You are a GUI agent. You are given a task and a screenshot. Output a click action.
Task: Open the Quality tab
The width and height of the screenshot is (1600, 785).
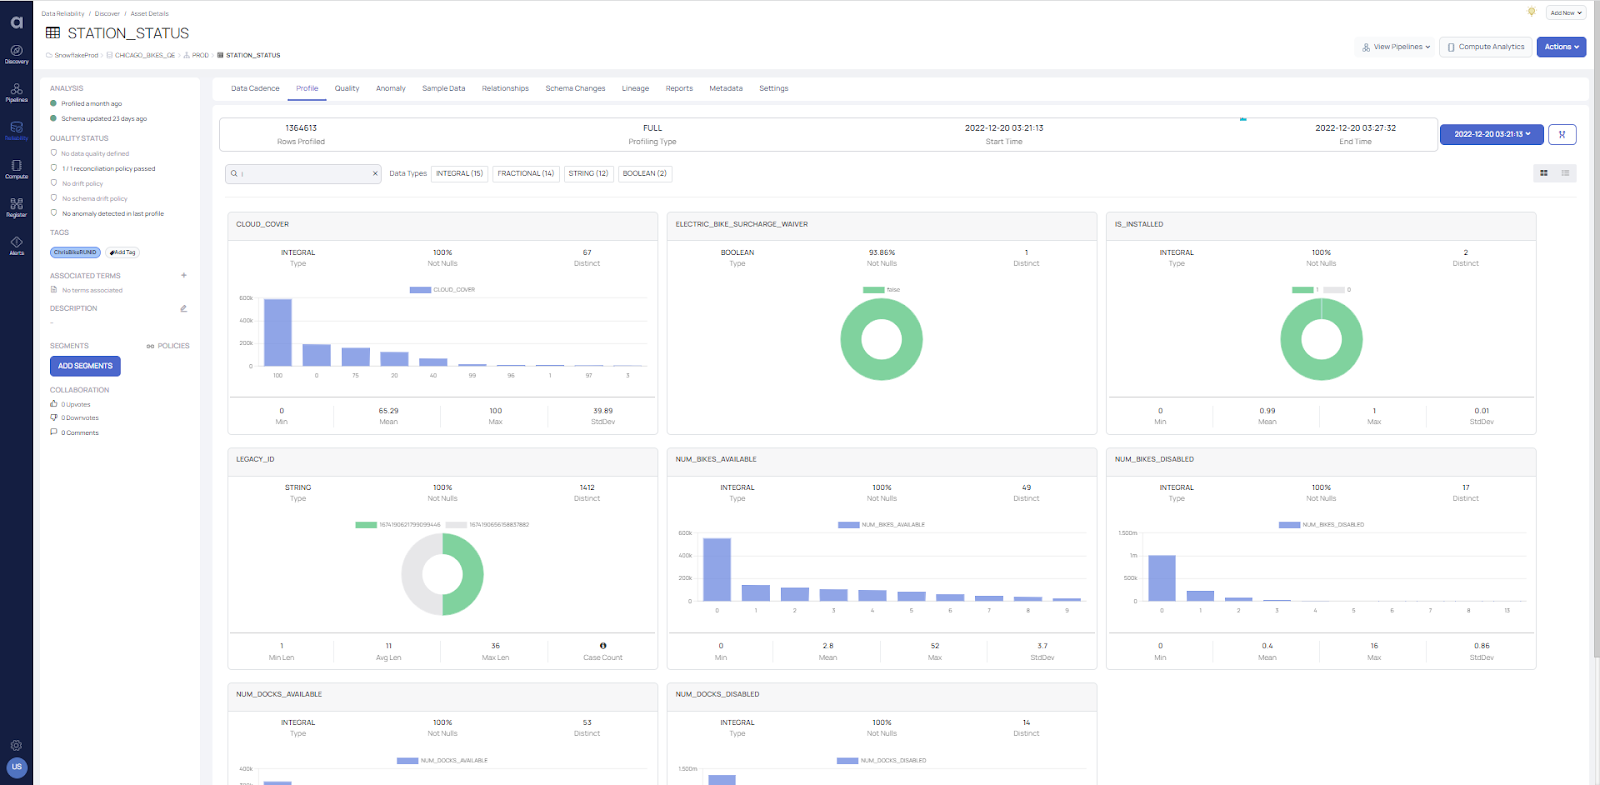pos(347,88)
